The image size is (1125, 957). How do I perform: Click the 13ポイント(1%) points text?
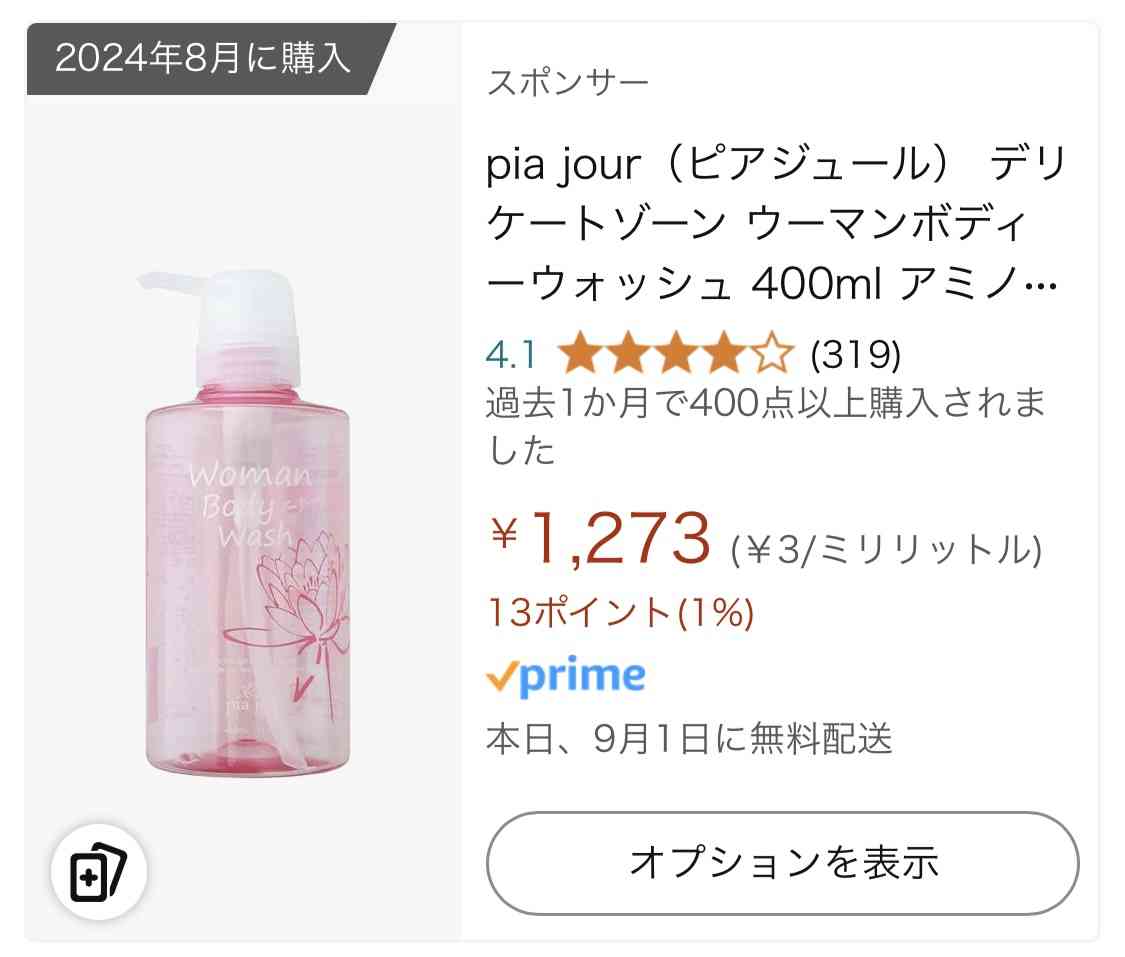pyautogui.click(x=621, y=613)
